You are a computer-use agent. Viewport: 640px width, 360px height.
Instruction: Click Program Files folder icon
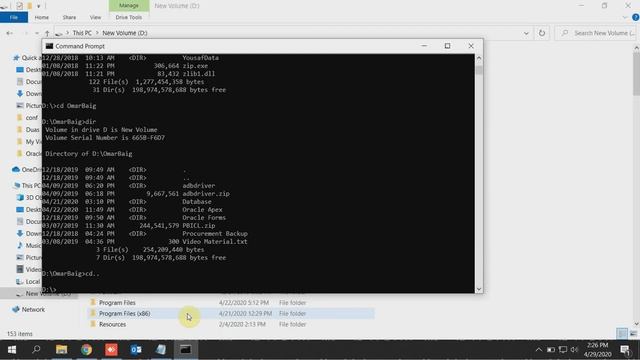93,302
